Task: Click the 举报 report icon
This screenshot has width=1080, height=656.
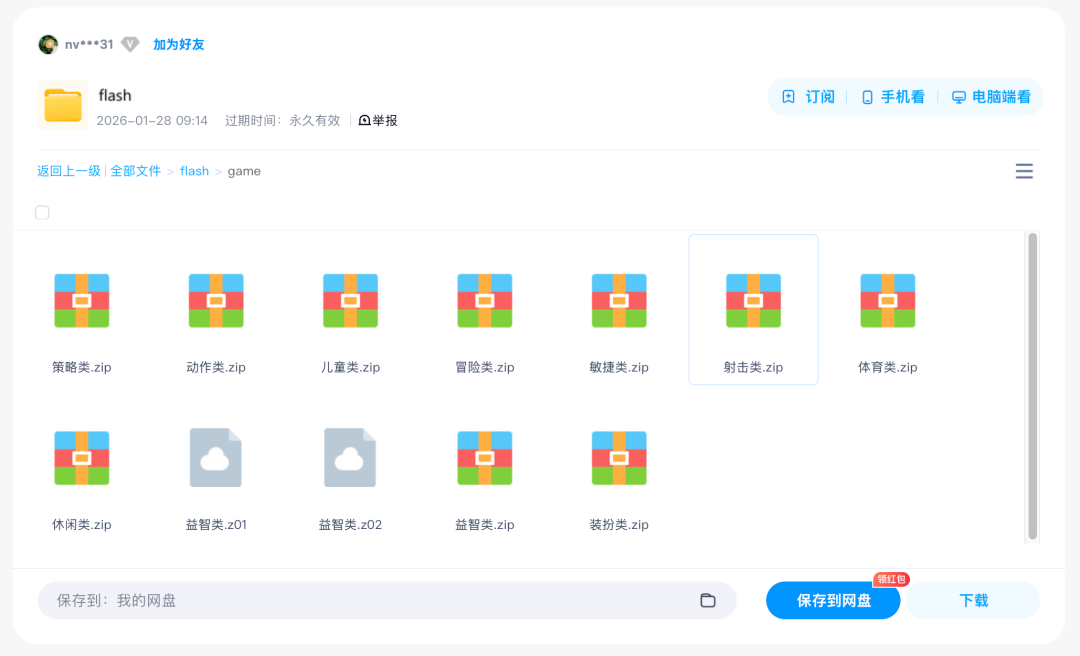Action: click(x=379, y=120)
